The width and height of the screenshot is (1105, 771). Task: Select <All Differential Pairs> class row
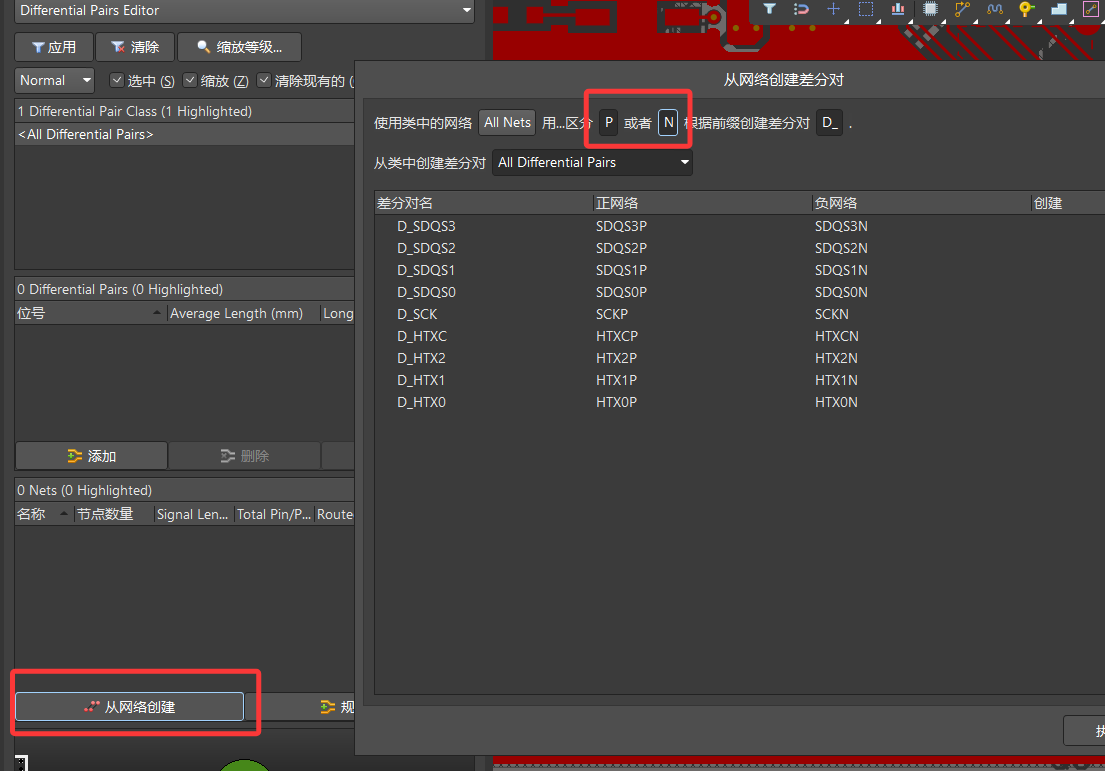(x=185, y=134)
